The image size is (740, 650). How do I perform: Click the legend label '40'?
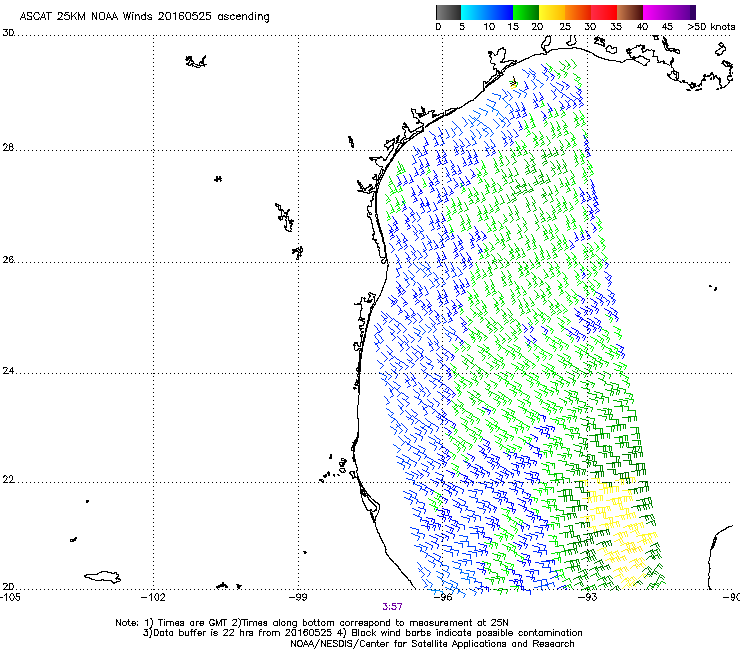point(642,27)
